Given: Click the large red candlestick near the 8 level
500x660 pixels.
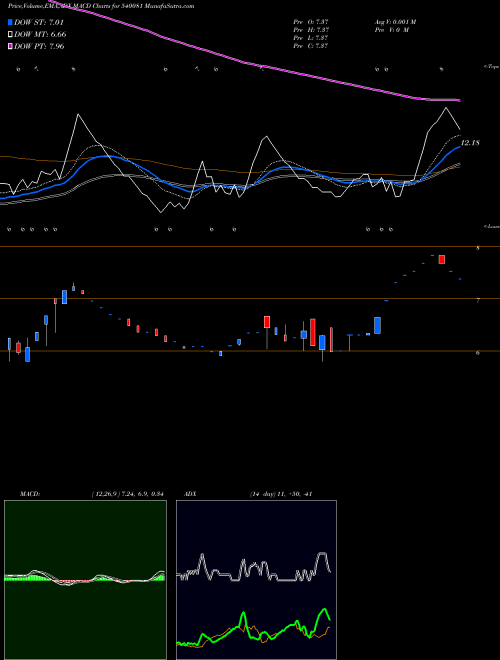Looking at the screenshot, I should pyautogui.click(x=441, y=259).
